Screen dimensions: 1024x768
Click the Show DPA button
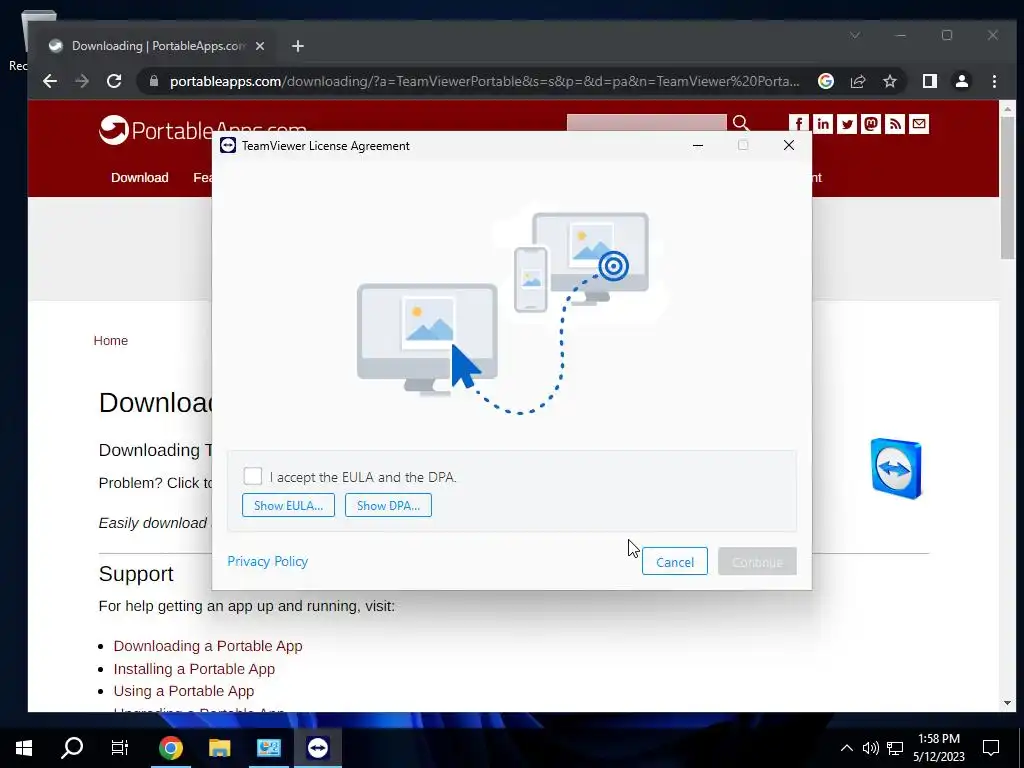click(x=388, y=505)
